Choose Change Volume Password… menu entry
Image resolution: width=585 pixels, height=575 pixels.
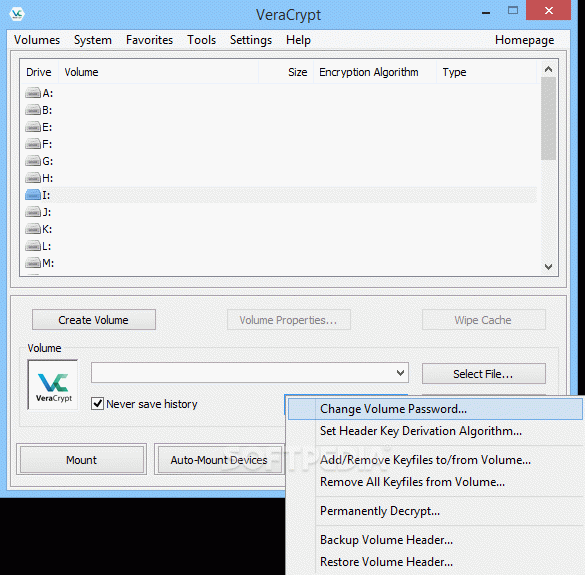point(435,409)
